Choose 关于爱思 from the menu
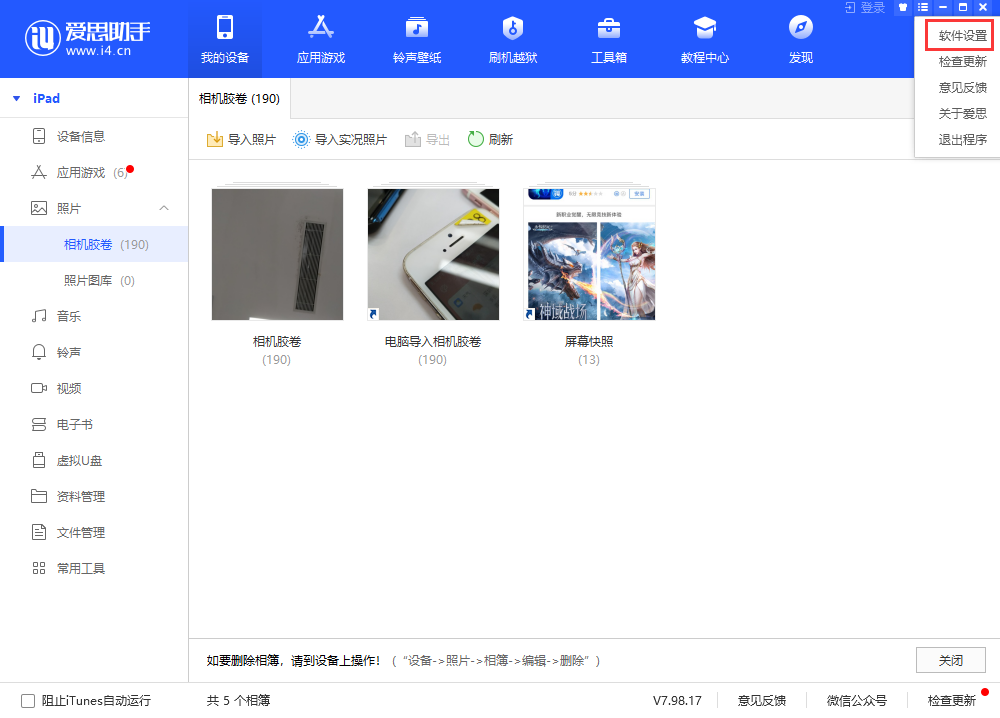Viewport: 1000px width, 718px height. pyautogui.click(x=962, y=113)
